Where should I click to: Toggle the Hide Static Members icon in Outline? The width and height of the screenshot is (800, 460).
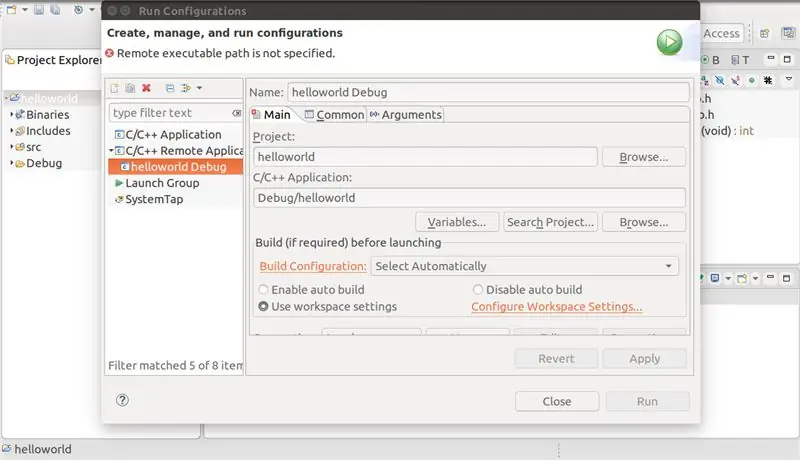pos(735,81)
